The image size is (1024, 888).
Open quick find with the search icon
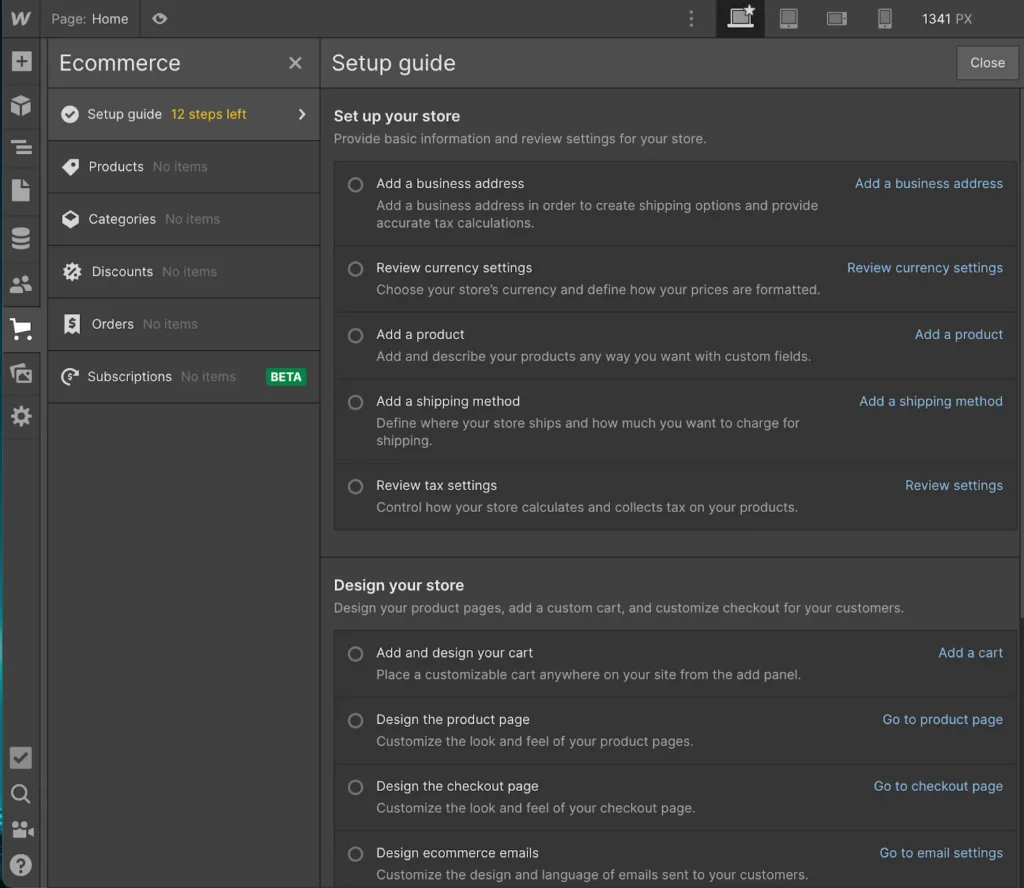pyautogui.click(x=21, y=793)
